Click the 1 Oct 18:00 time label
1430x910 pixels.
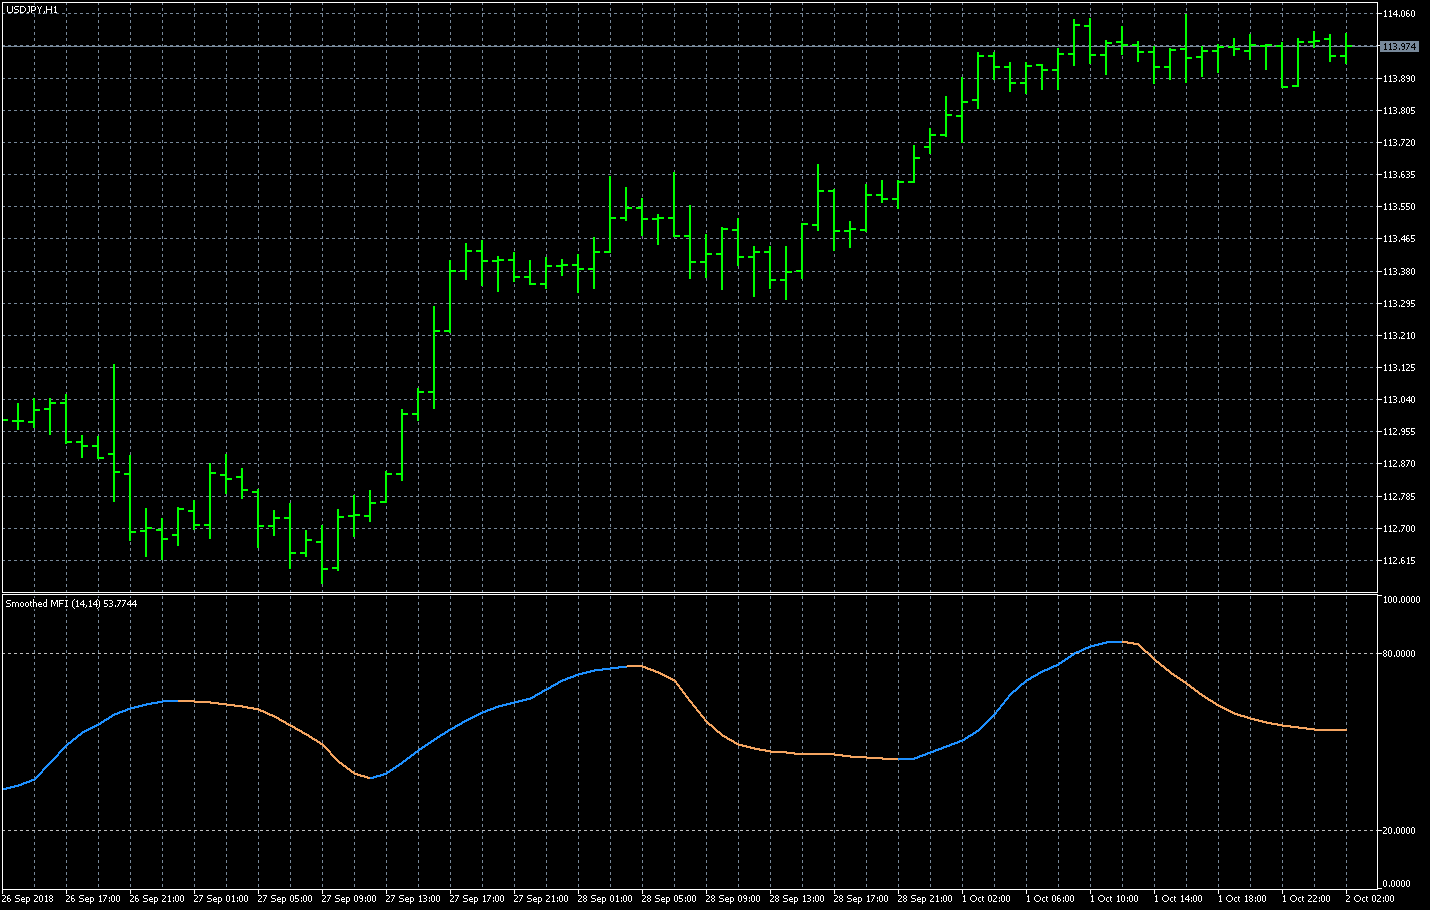pyautogui.click(x=1242, y=899)
